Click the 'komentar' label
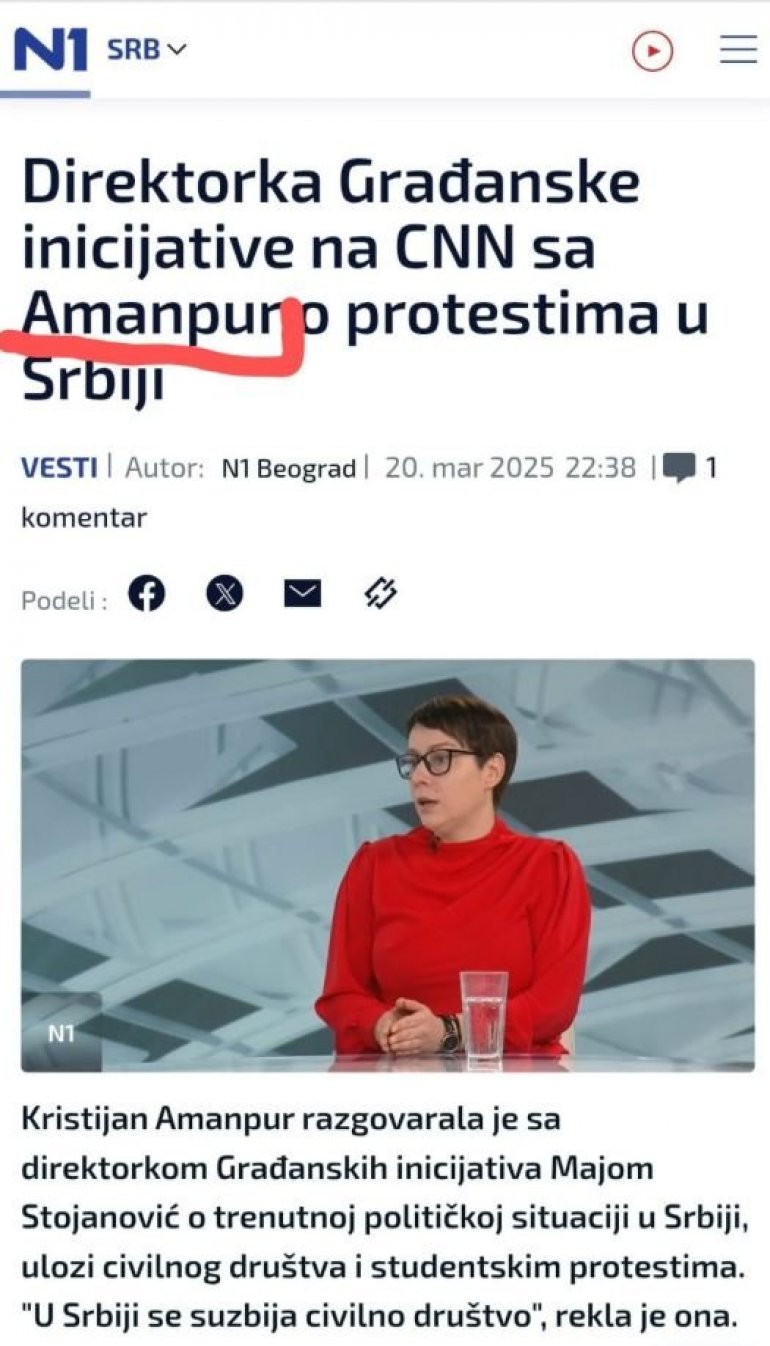Screen dimensions: 770x1346 (84, 517)
